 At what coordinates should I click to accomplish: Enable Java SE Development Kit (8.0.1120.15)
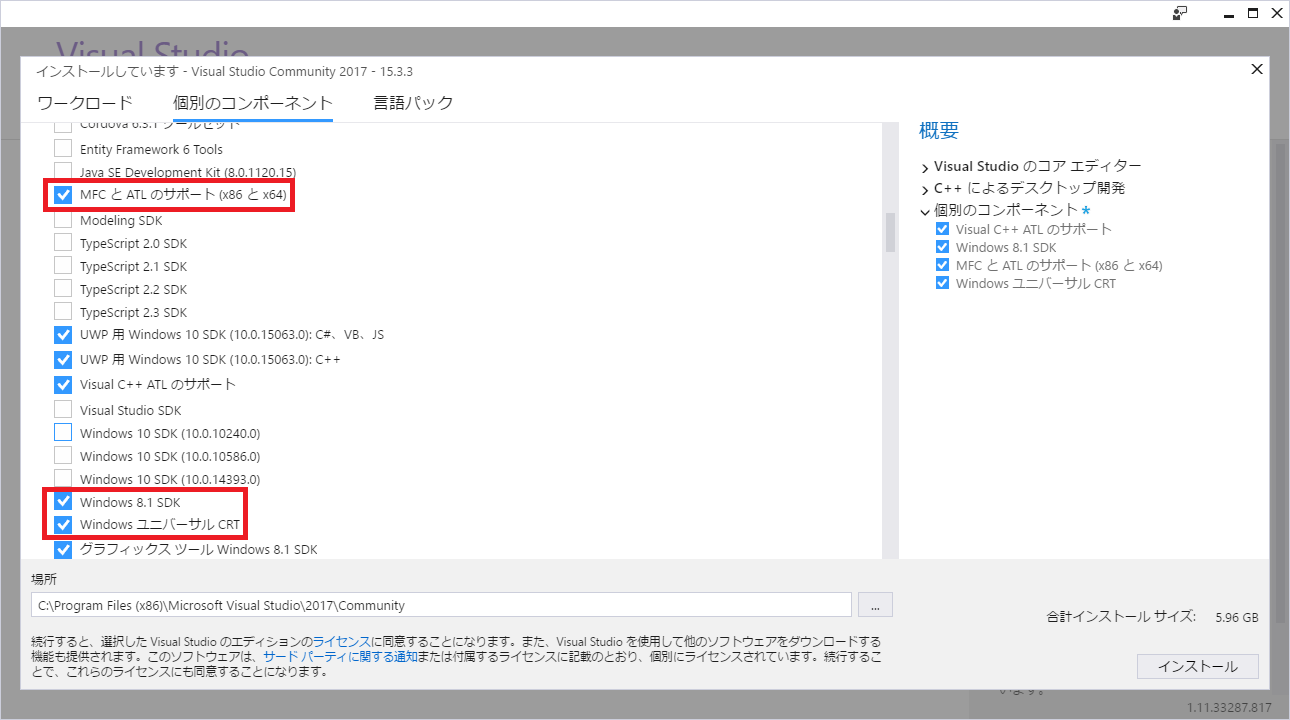pos(63,172)
